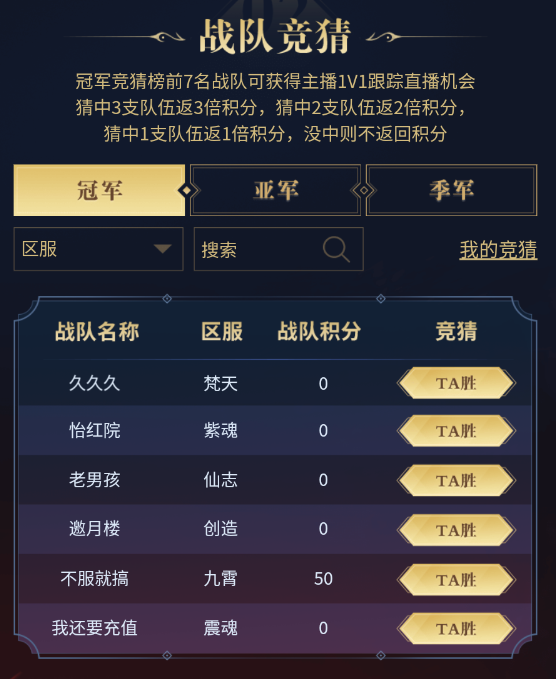Switch to the 亚军 tab

[x=275, y=190]
